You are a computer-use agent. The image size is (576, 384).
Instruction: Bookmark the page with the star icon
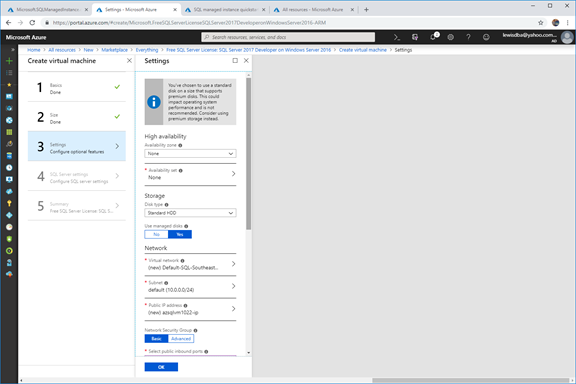coord(540,23)
